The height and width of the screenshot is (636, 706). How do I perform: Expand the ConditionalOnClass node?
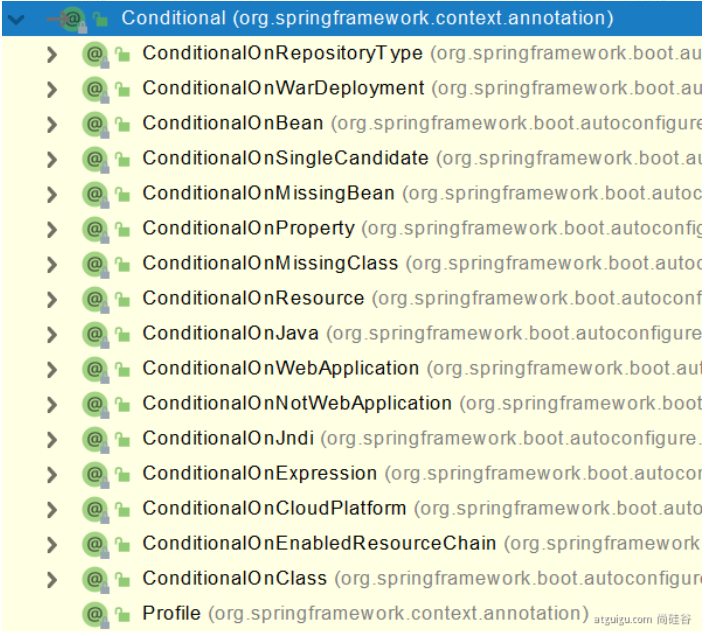[52, 580]
